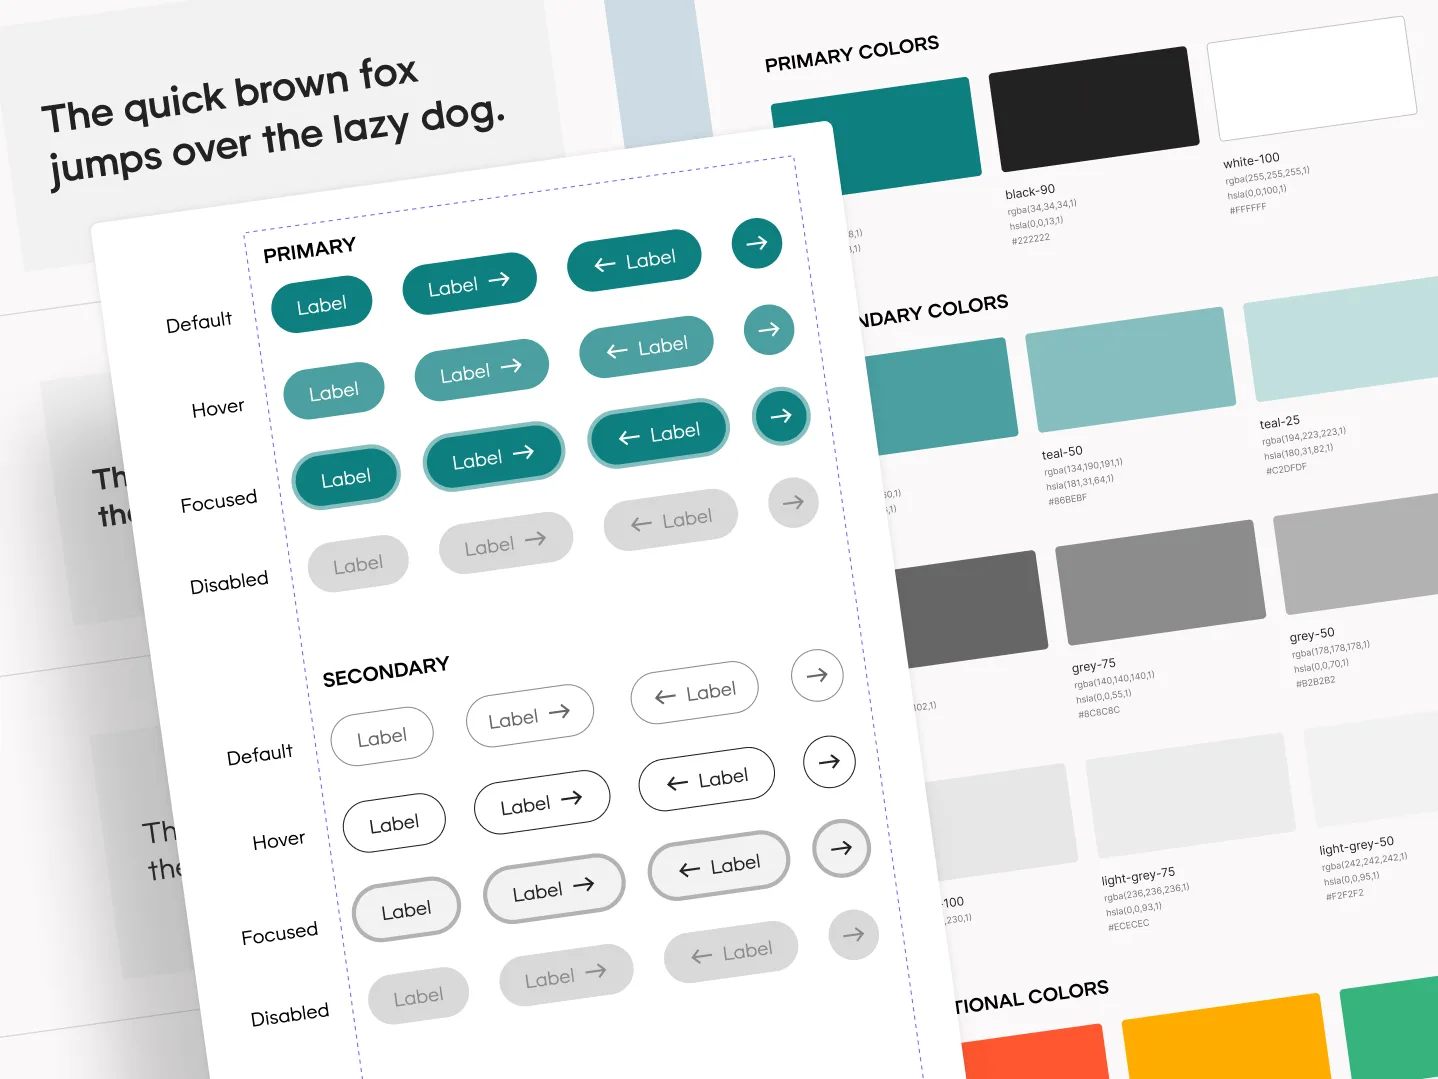Click the primary default round arrow icon button
1438x1079 pixels.
coord(756,243)
